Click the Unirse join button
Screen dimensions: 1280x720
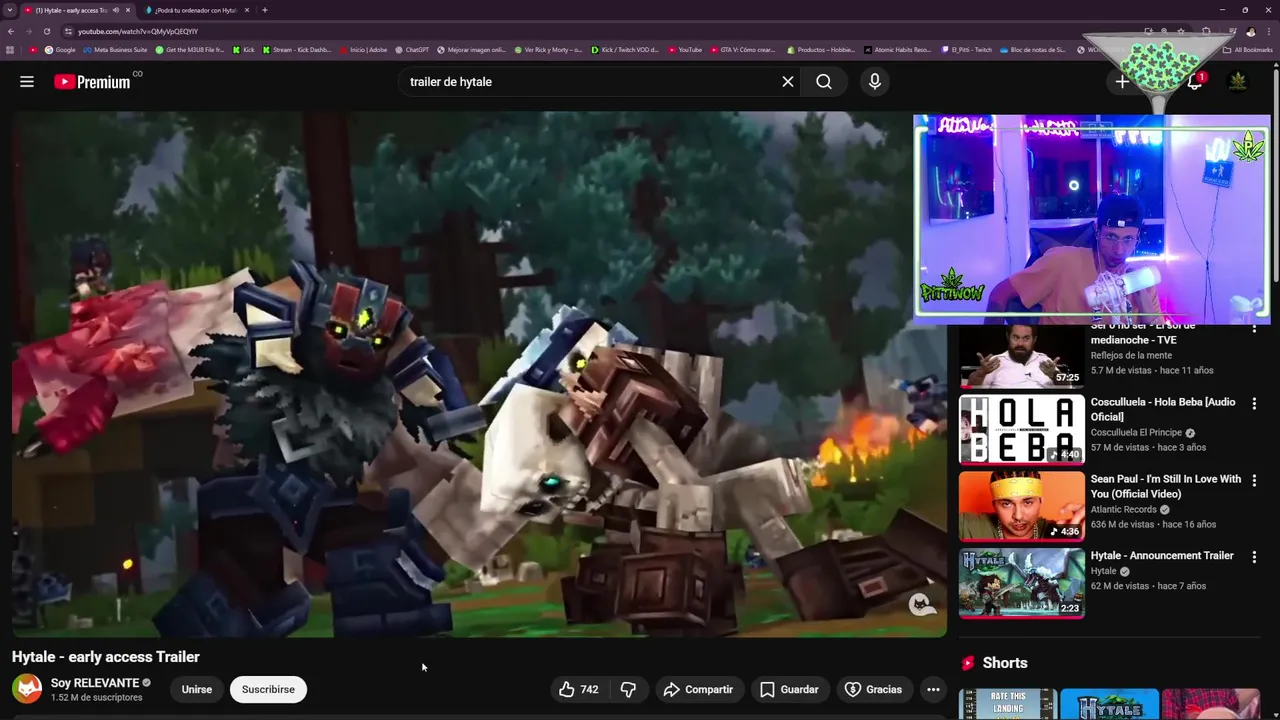(x=197, y=689)
